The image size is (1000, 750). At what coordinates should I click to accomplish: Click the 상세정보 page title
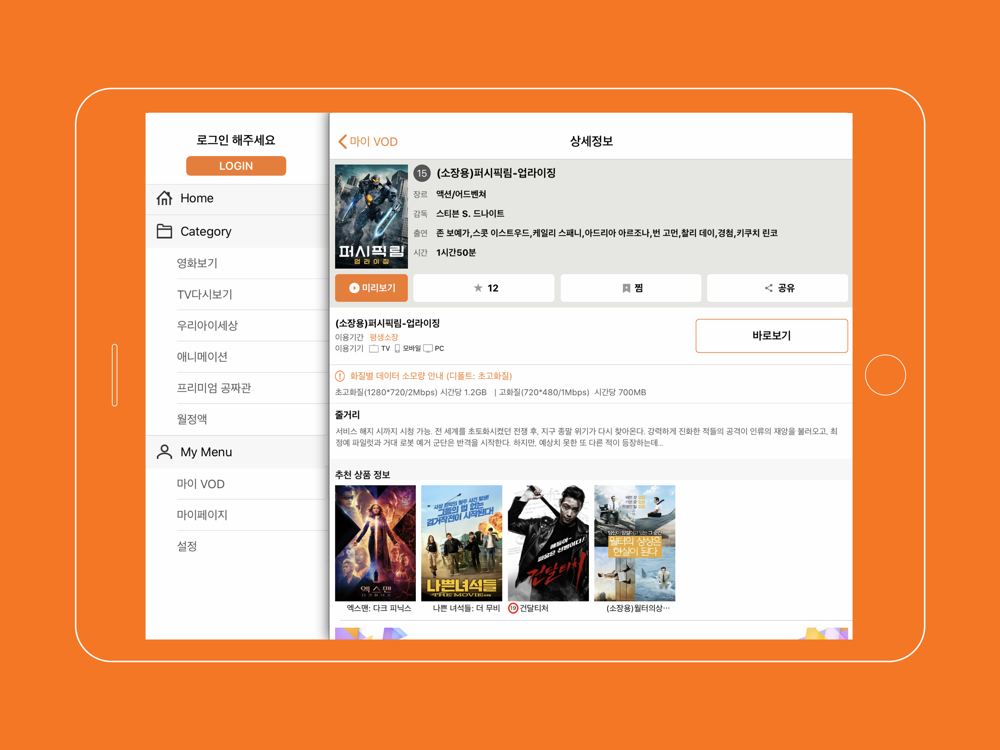pyautogui.click(x=591, y=142)
